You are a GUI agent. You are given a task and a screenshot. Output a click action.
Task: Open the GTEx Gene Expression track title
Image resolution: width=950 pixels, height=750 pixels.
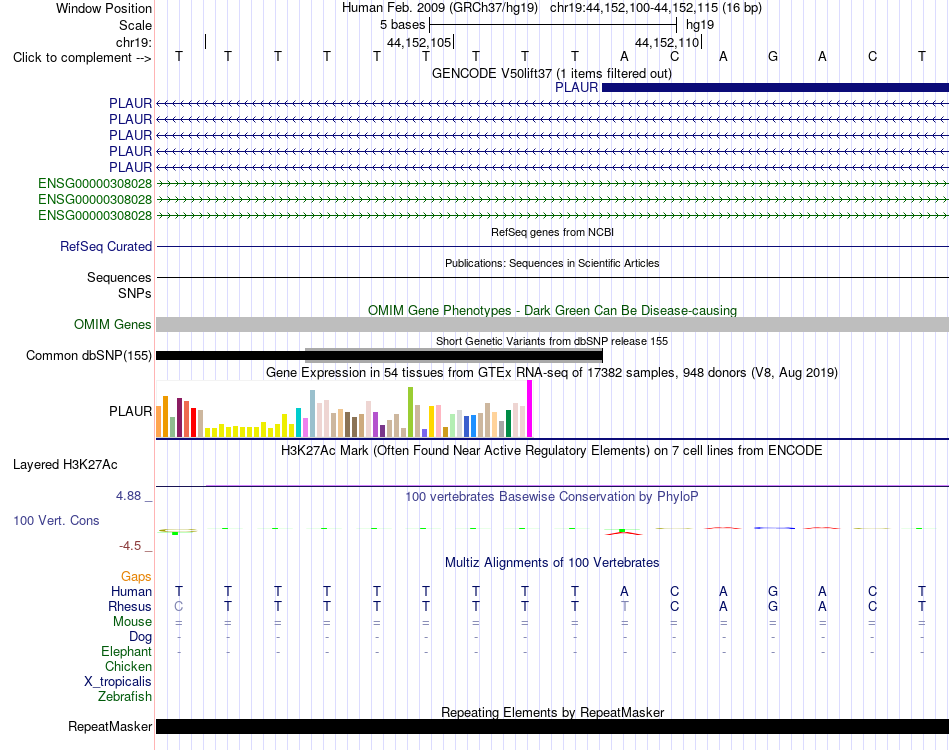coord(552,373)
